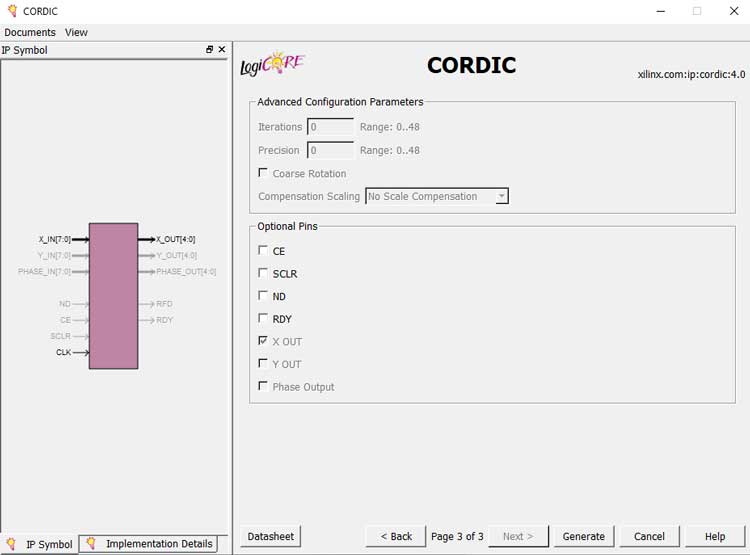Toggle the Phase Output checkbox
Image resolution: width=750 pixels, height=555 pixels.
263,386
